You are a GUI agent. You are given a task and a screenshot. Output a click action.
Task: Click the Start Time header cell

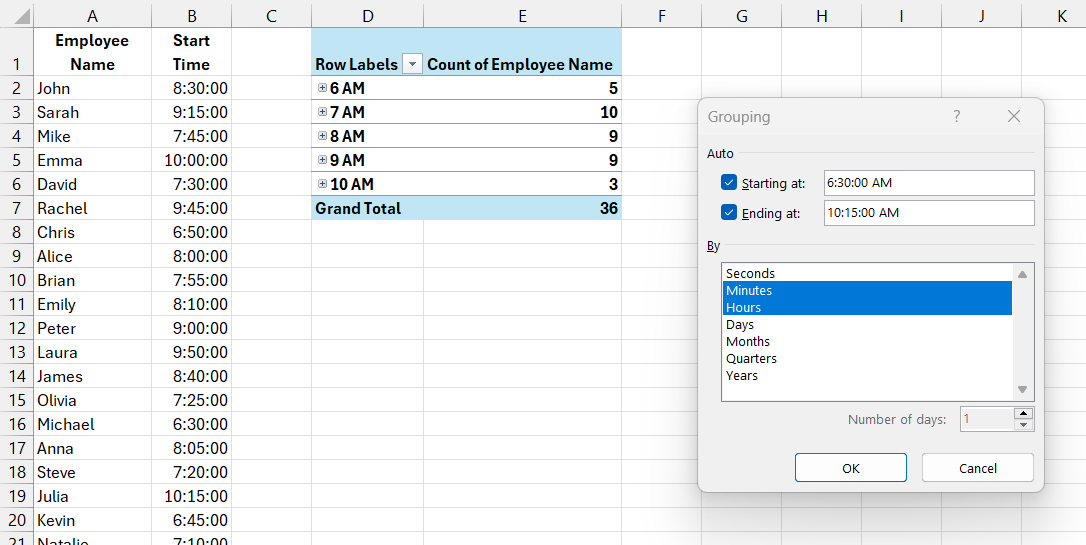click(192, 52)
